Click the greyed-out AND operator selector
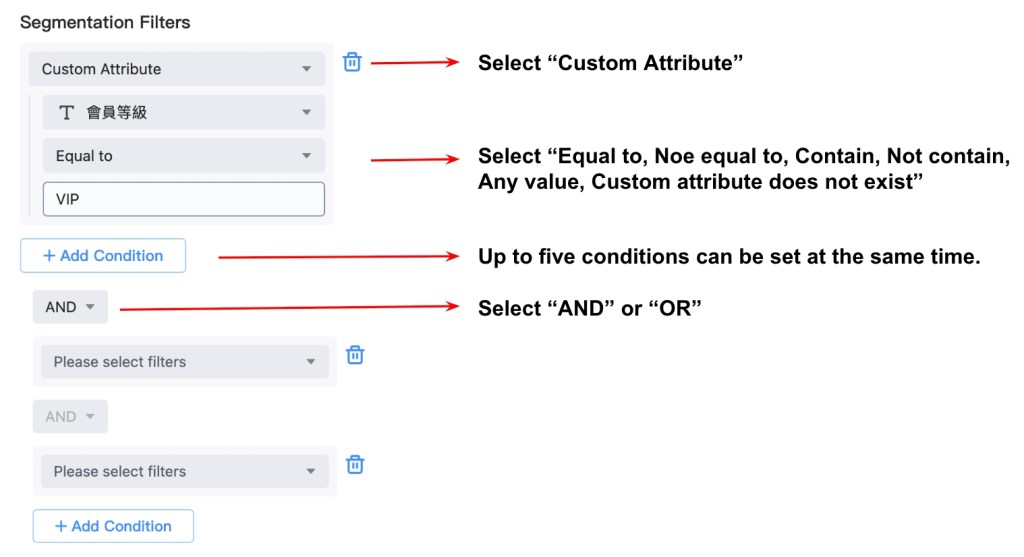The width and height of the screenshot is (1024, 557). 70,417
